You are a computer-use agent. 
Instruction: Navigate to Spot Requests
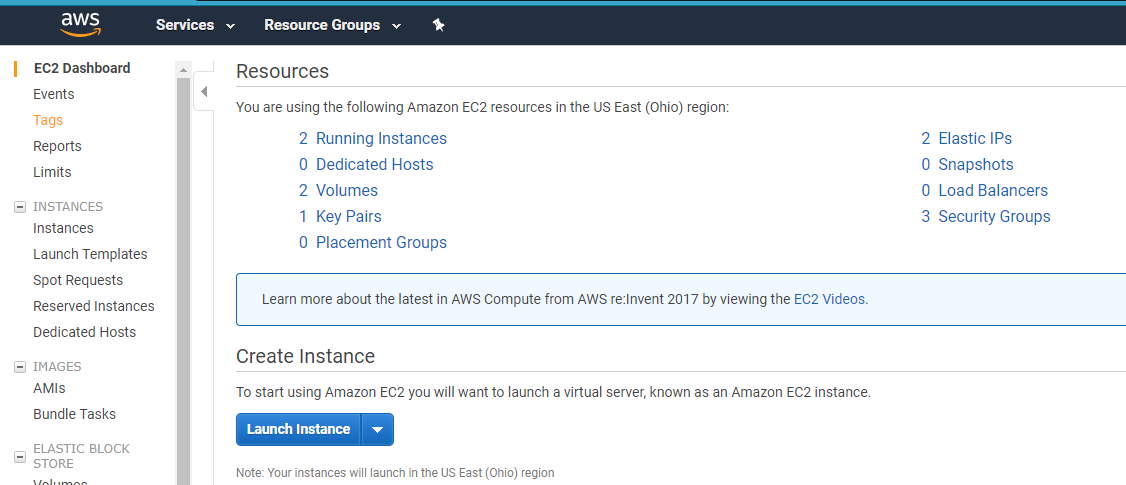(x=78, y=280)
